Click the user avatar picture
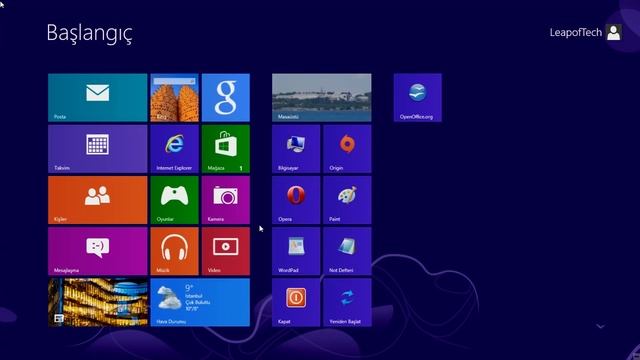The image size is (640, 360). point(614,32)
